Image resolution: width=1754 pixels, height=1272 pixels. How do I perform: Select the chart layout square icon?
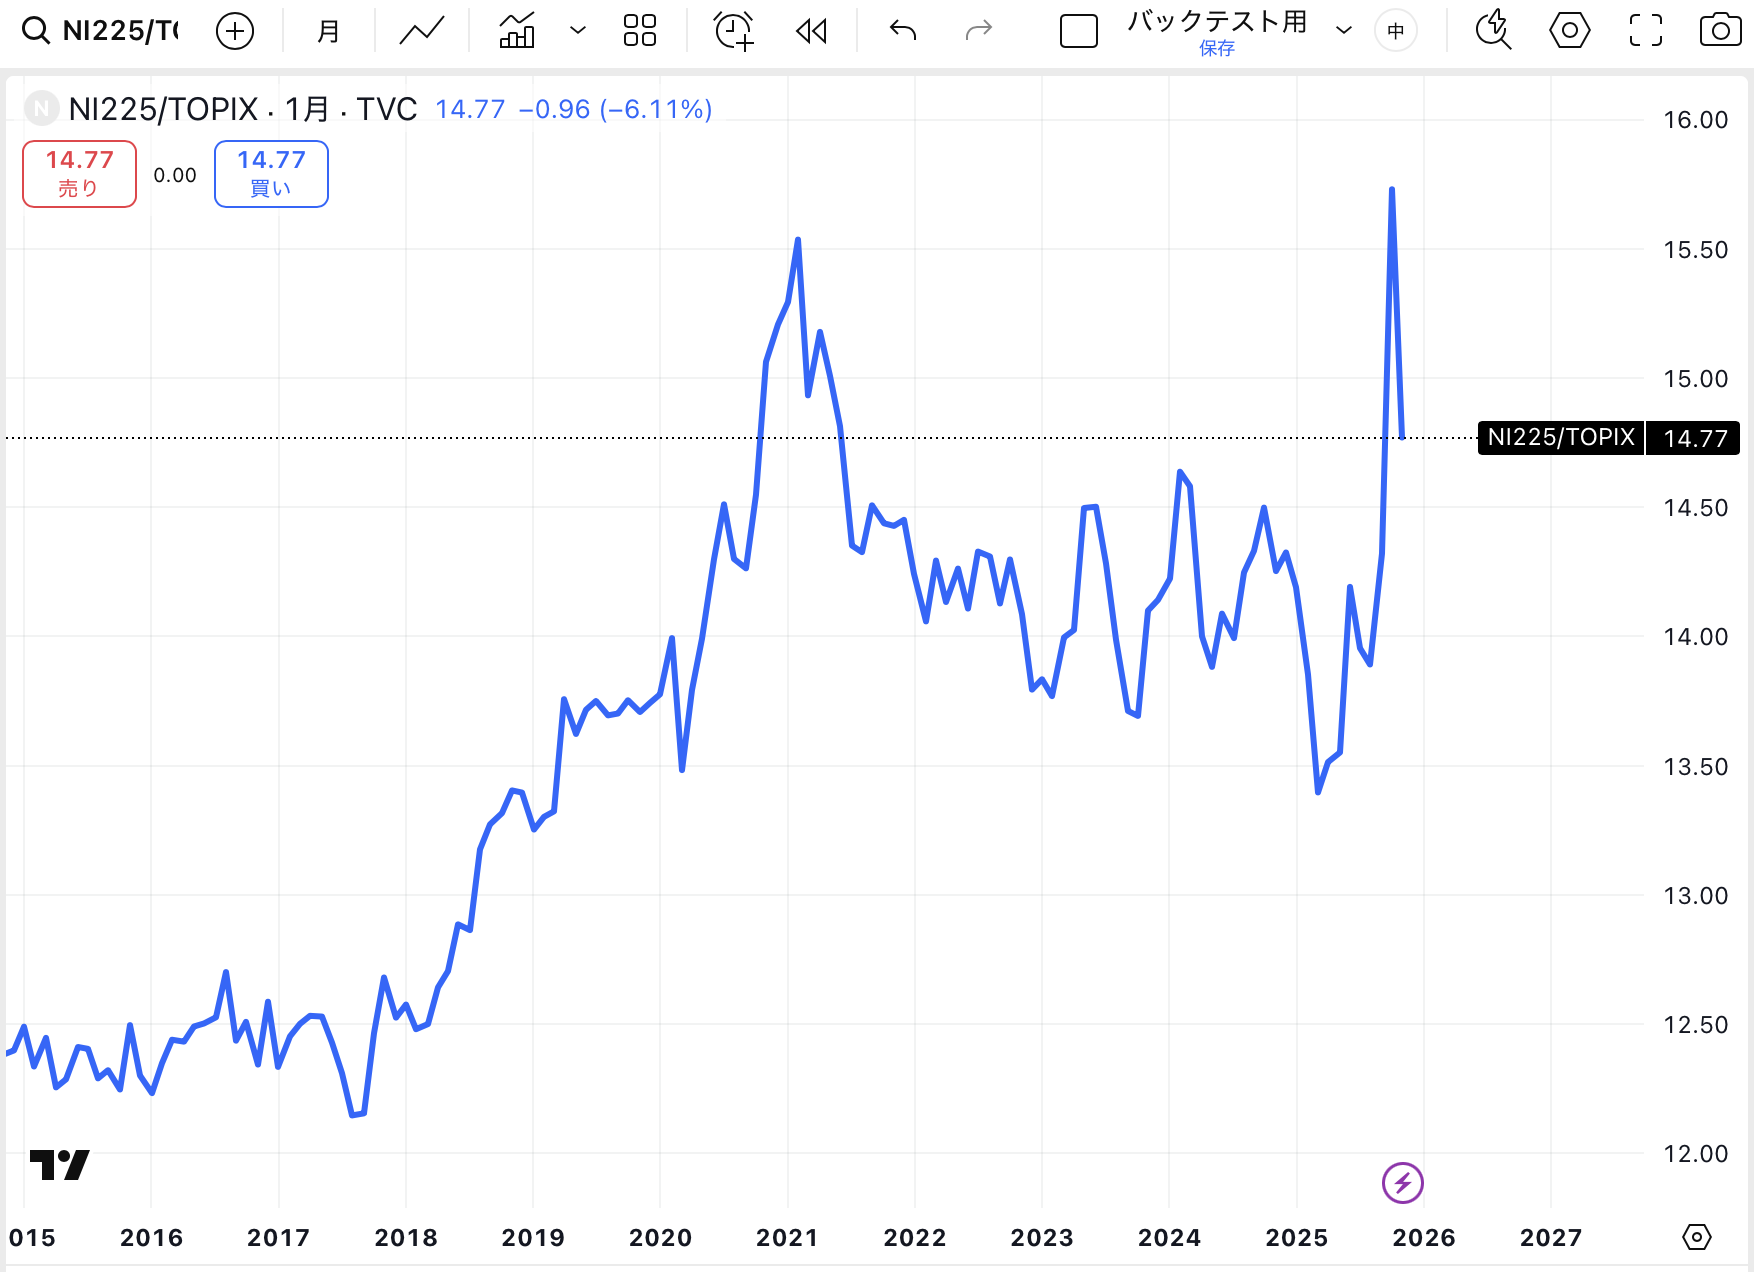click(1078, 31)
